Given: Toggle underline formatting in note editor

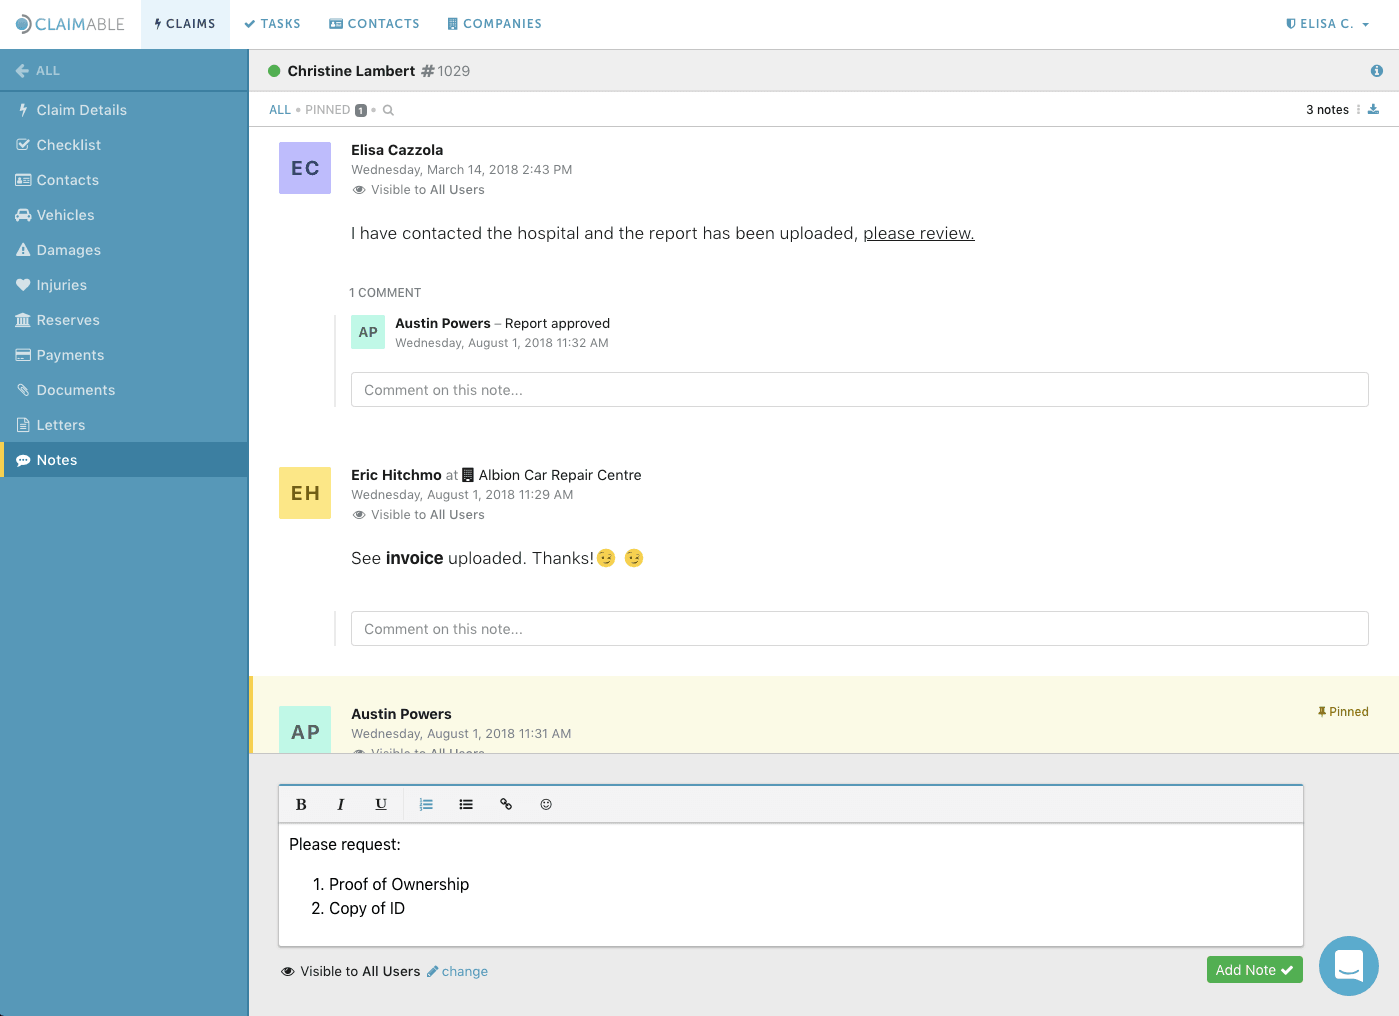Looking at the screenshot, I should (x=381, y=804).
